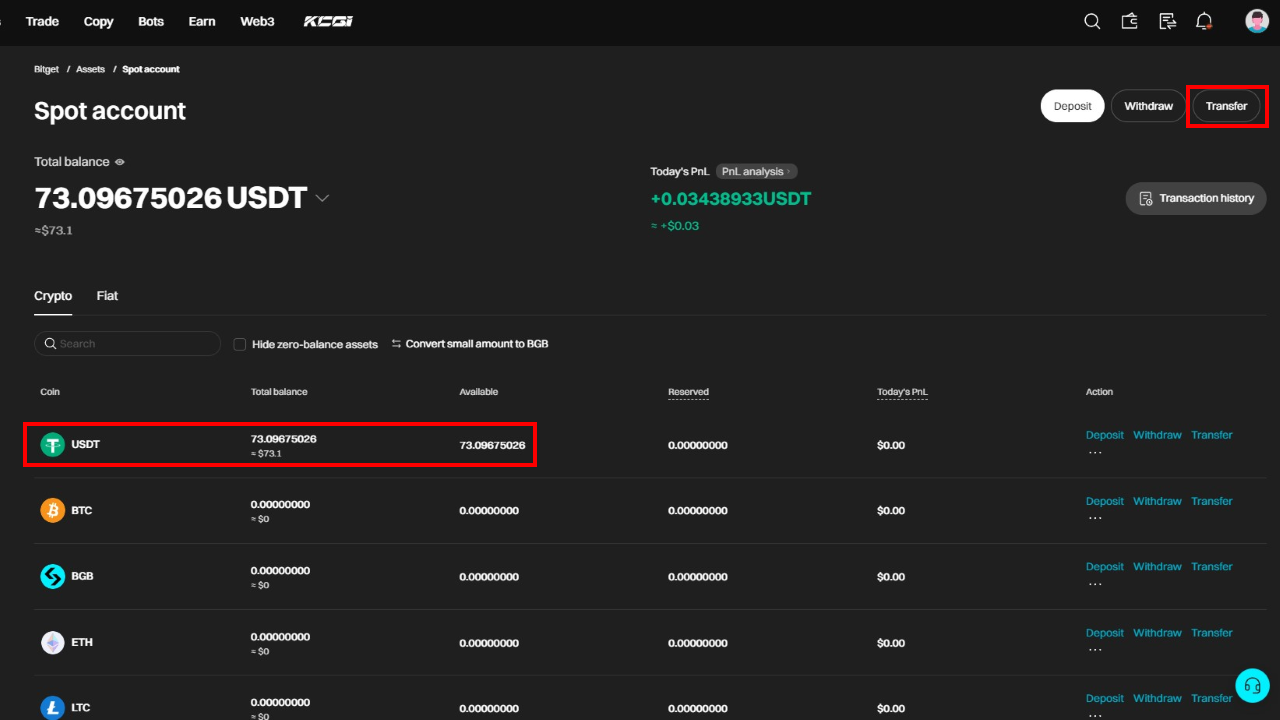
Task: Open the search magnifier icon in header
Action: tap(1092, 21)
